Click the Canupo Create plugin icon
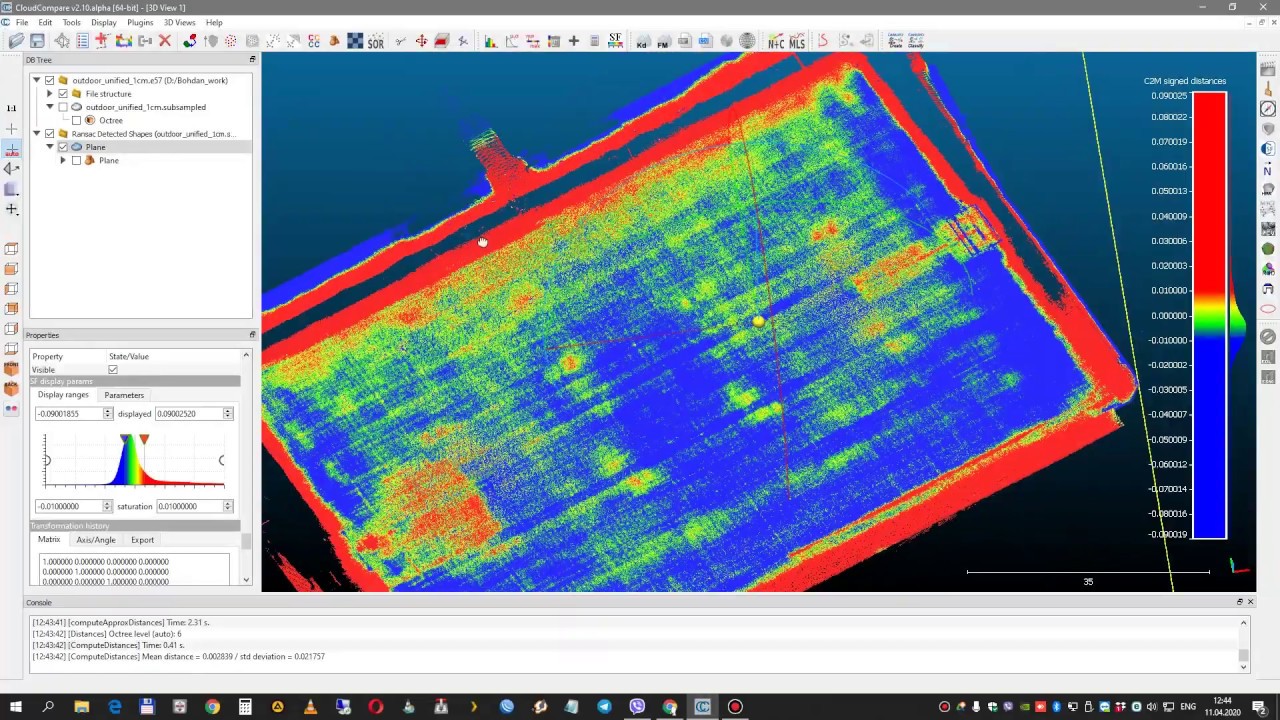Viewport: 1280px width, 720px height. (x=896, y=41)
